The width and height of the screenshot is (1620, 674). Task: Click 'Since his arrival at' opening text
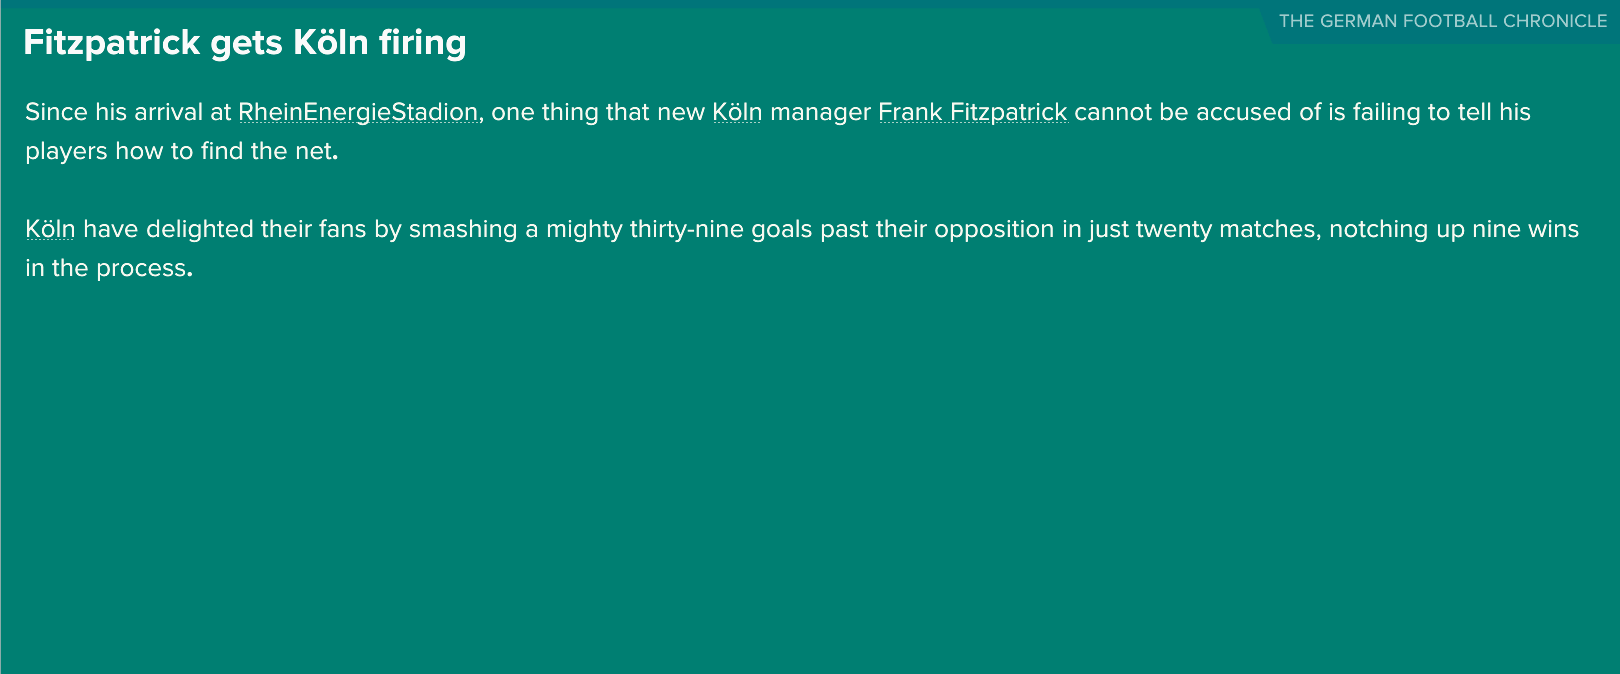[x=128, y=112]
